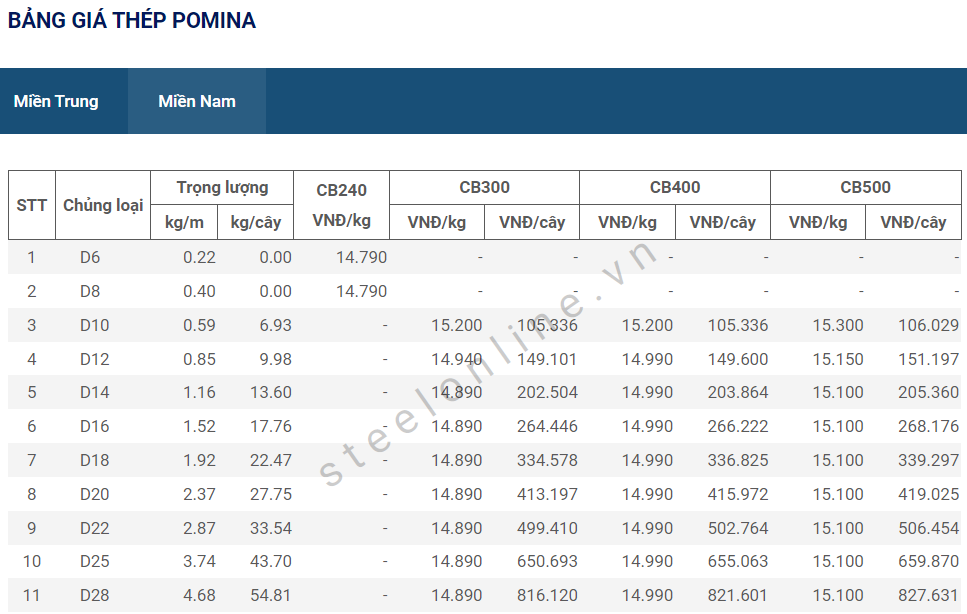Click the D18 row label

[94, 460]
